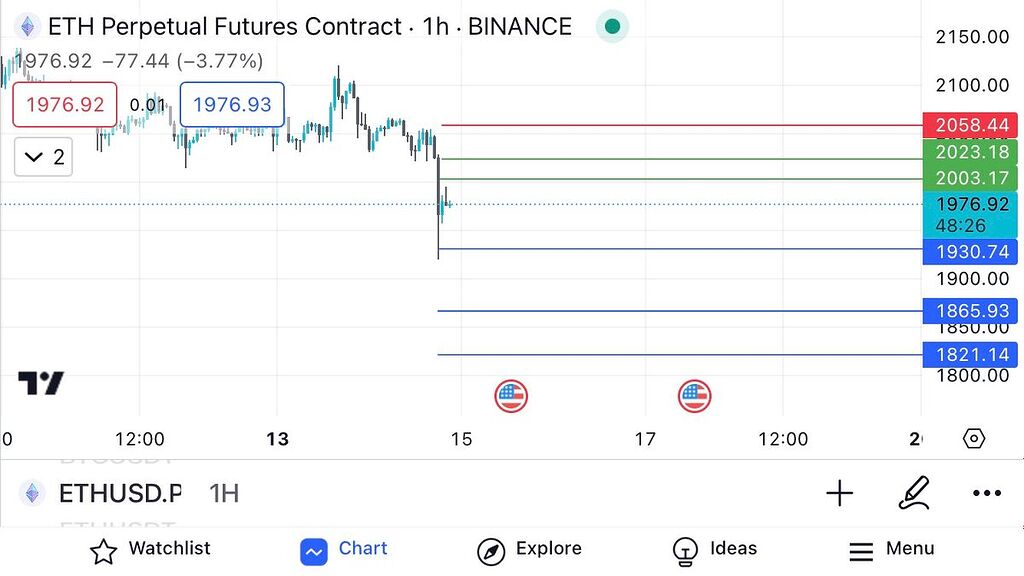Open chart settings hexagon icon

[974, 438]
